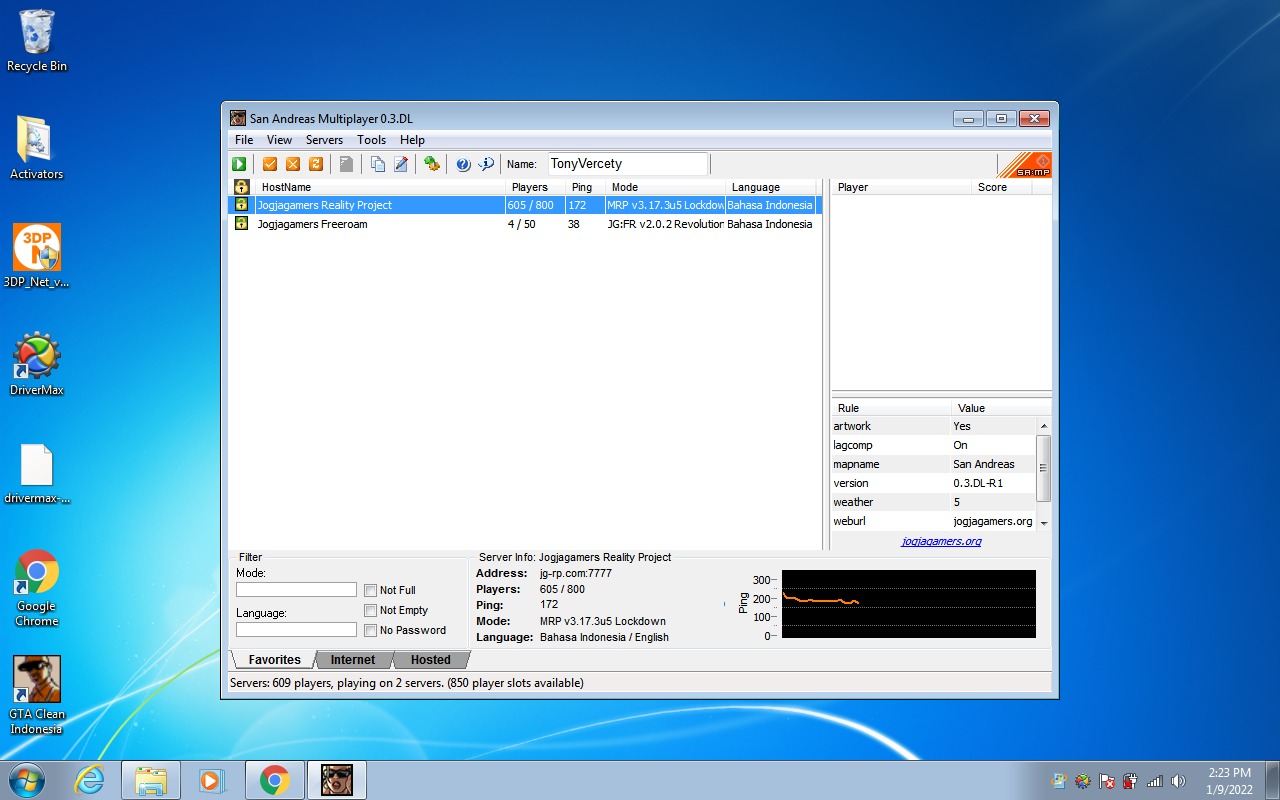Click the rules list scrollbar down arrow
1280x800 pixels.
tap(1044, 523)
